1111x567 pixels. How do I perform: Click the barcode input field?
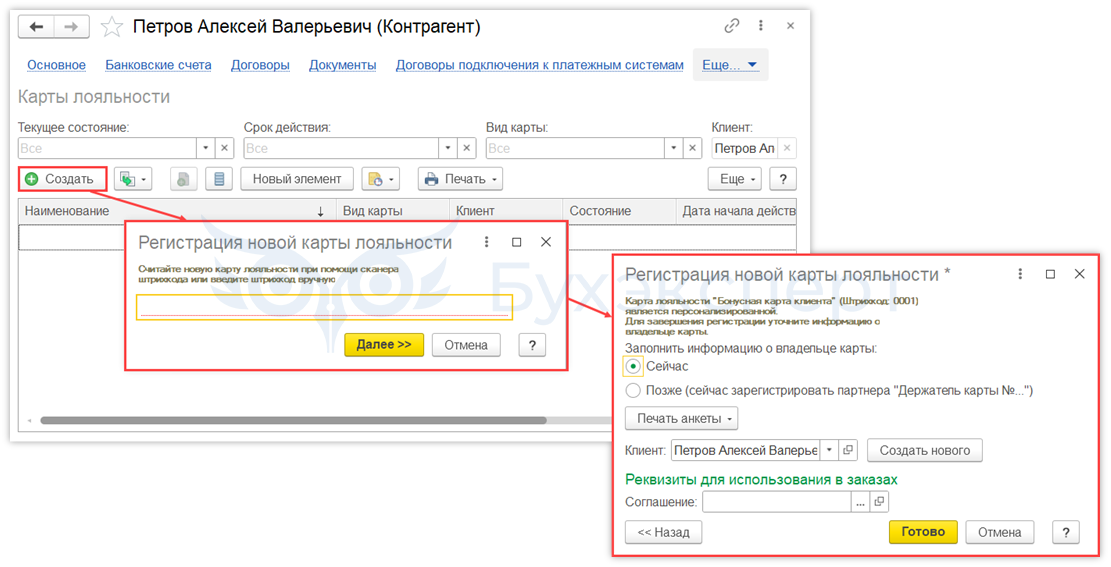325,307
